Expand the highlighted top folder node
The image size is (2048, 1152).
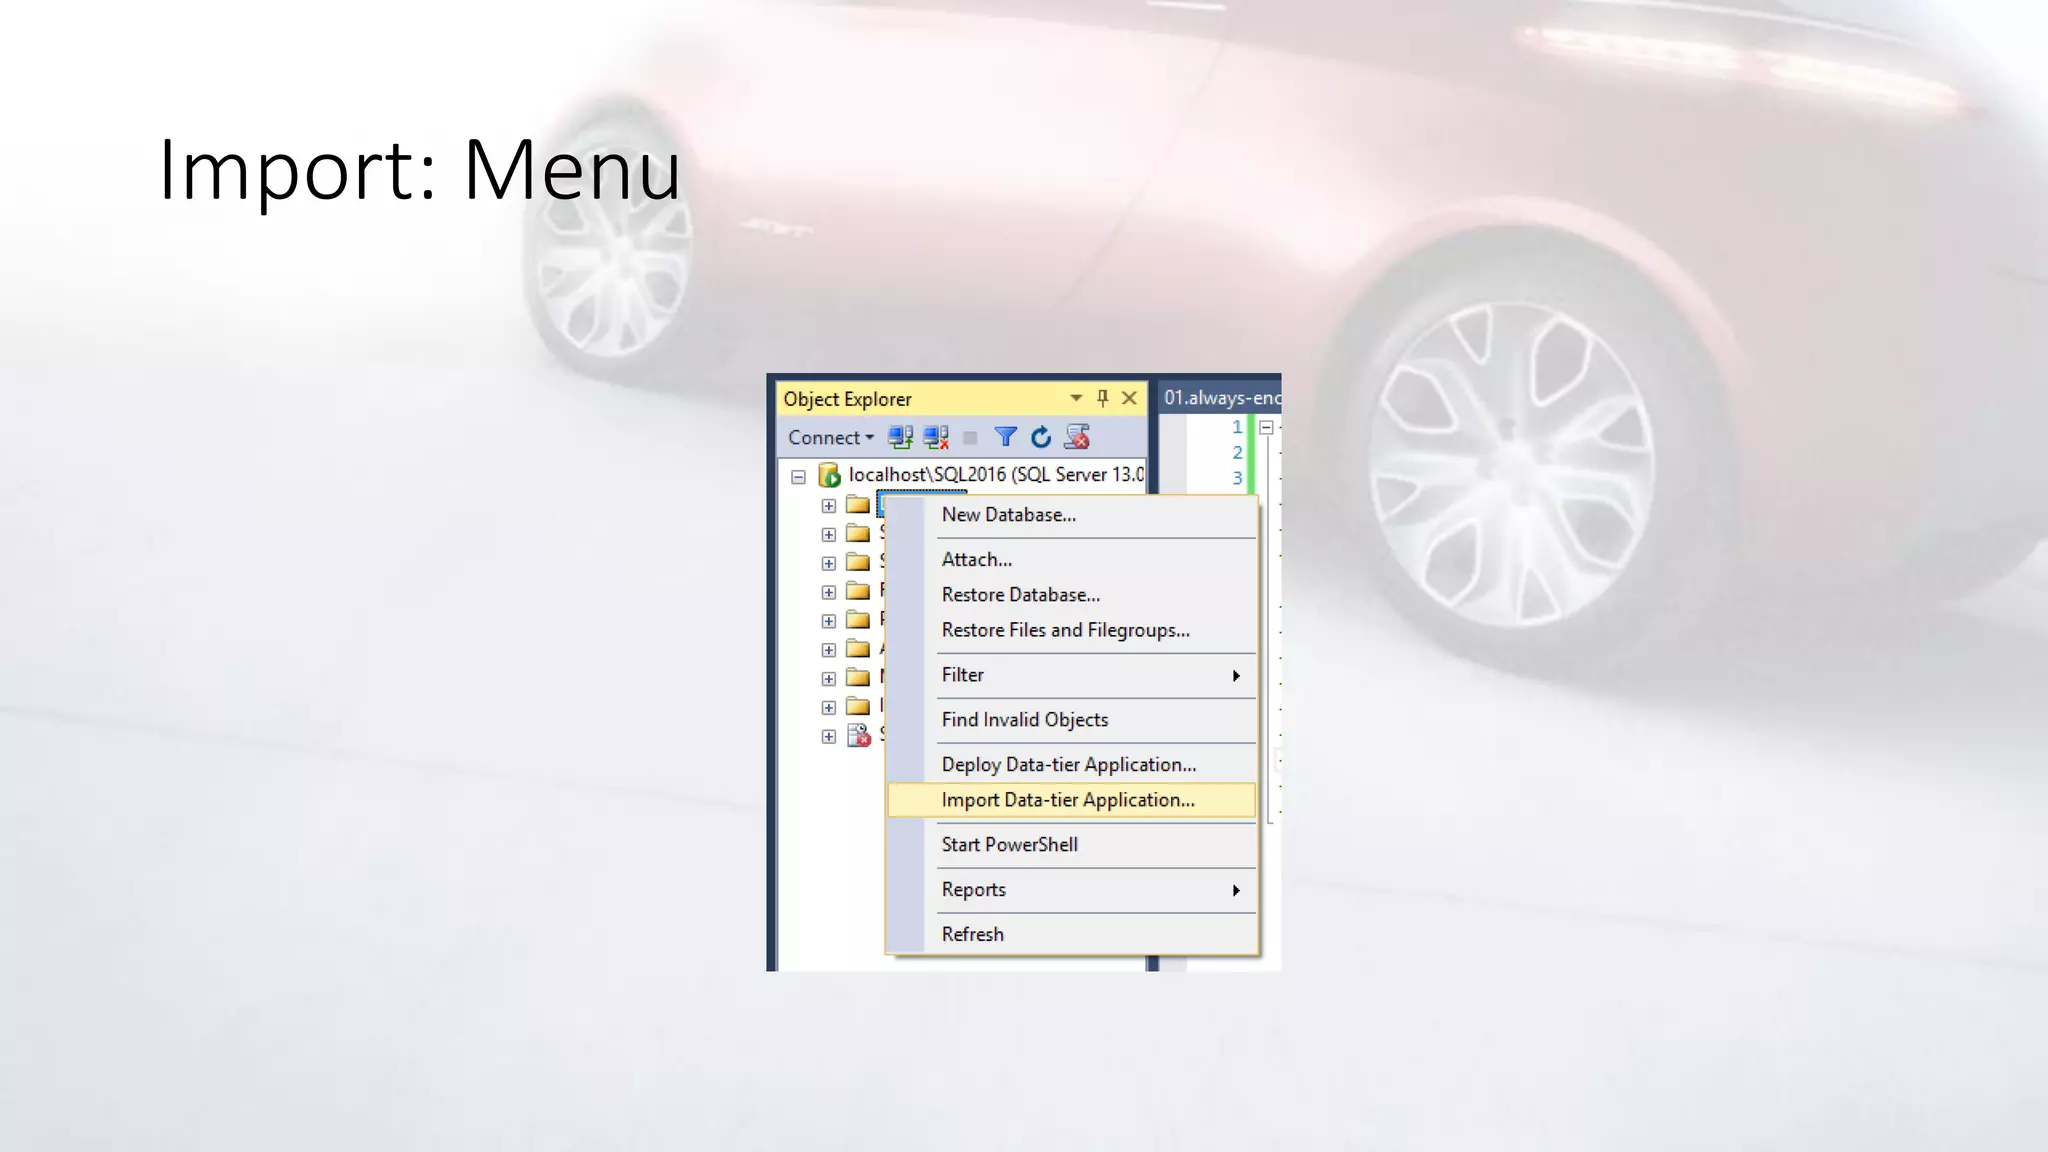click(828, 506)
